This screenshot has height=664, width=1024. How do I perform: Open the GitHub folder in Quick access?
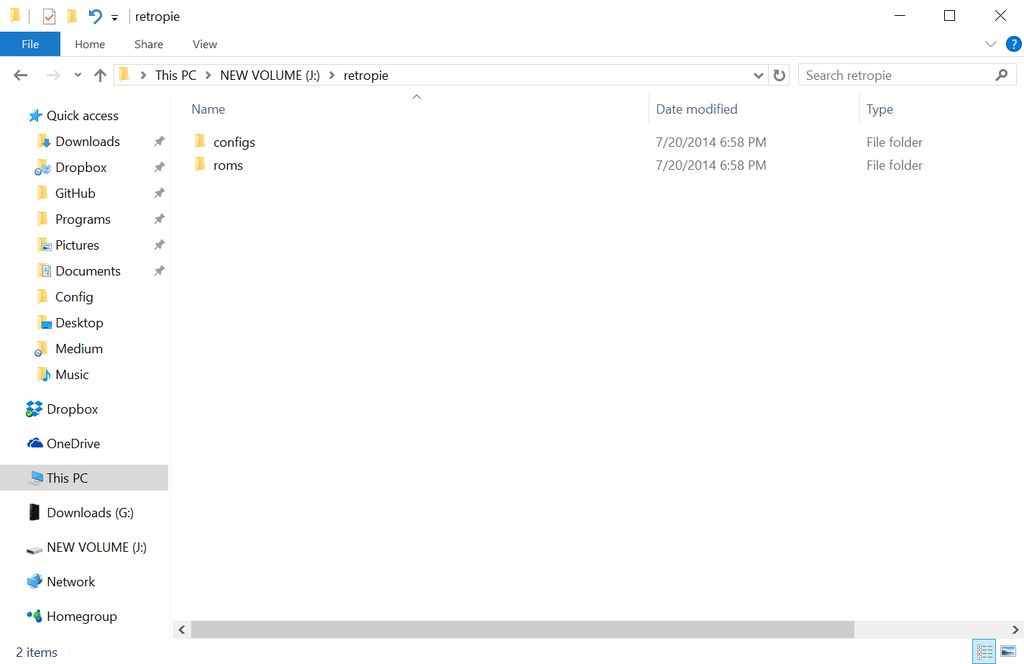pos(75,193)
